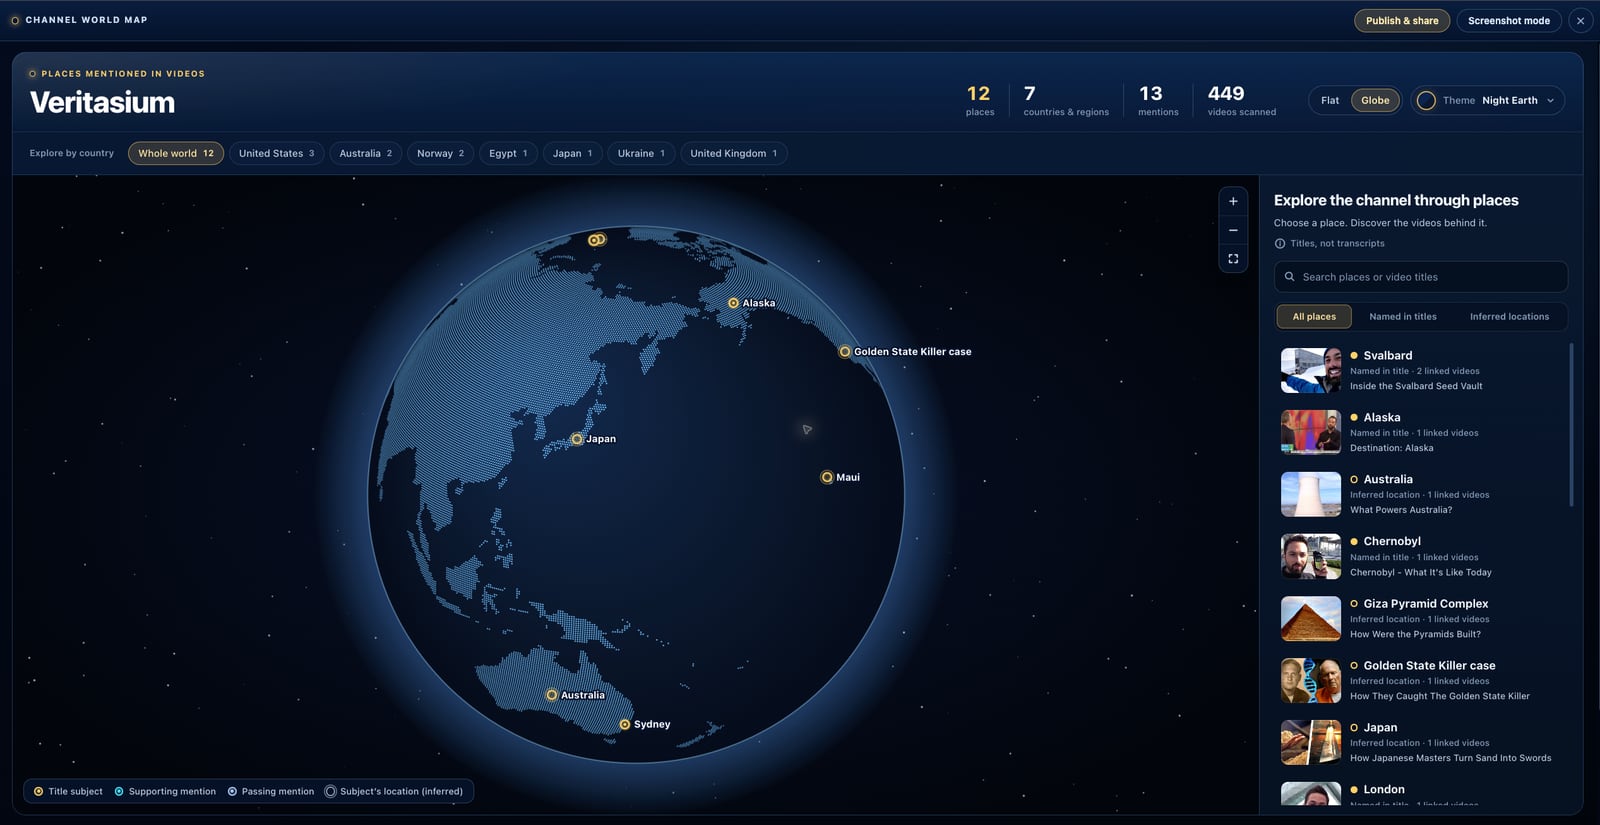Image resolution: width=1600 pixels, height=825 pixels.
Task: Click 'Chernobyl - What It's Like Today' title
Action: pos(1421,572)
